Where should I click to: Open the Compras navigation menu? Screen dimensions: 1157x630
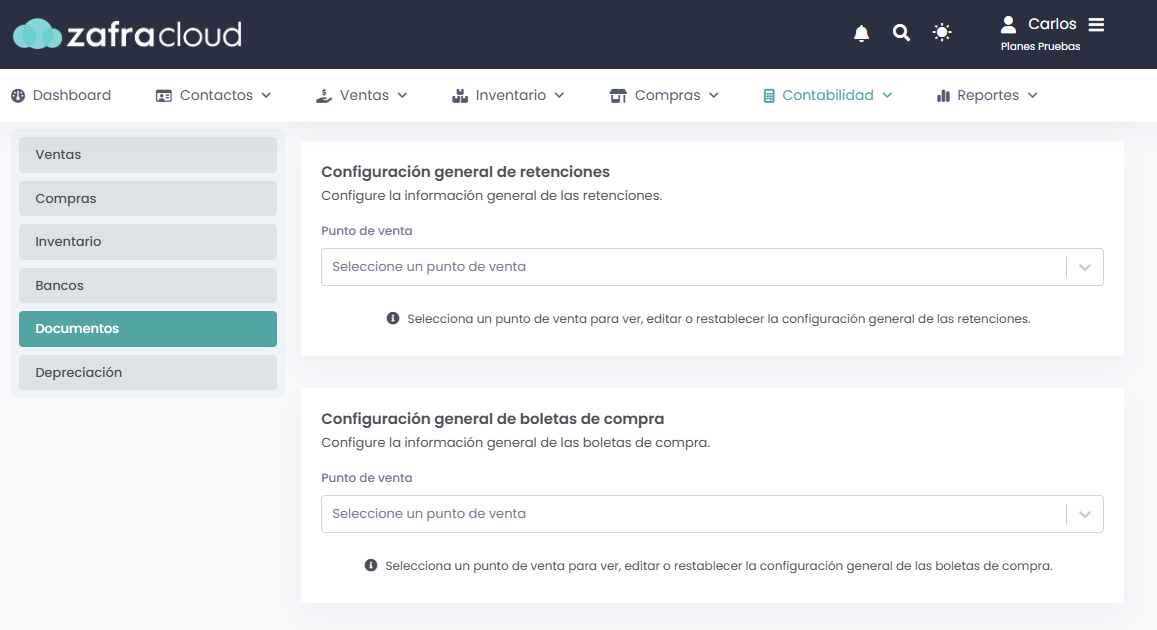coord(665,96)
